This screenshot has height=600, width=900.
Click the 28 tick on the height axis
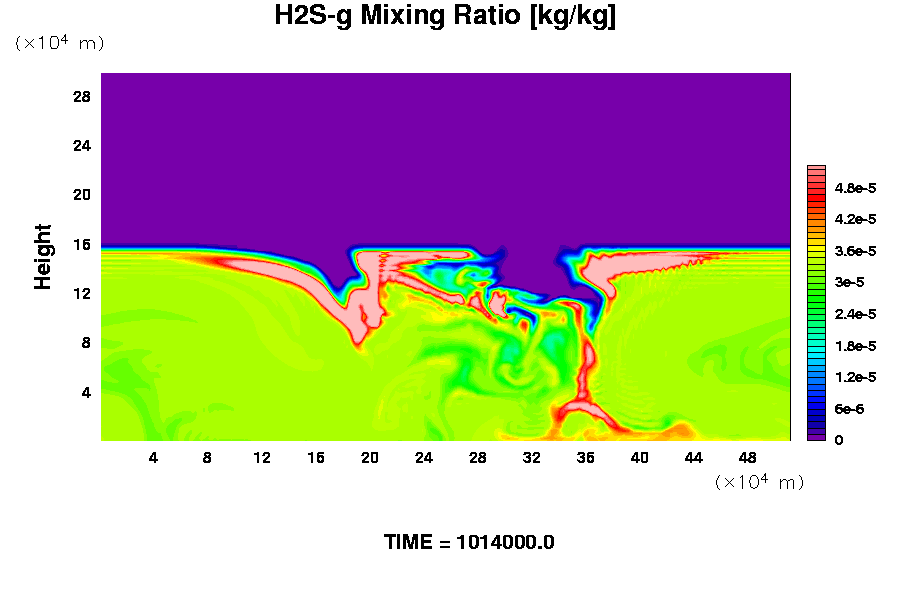[x=82, y=97]
